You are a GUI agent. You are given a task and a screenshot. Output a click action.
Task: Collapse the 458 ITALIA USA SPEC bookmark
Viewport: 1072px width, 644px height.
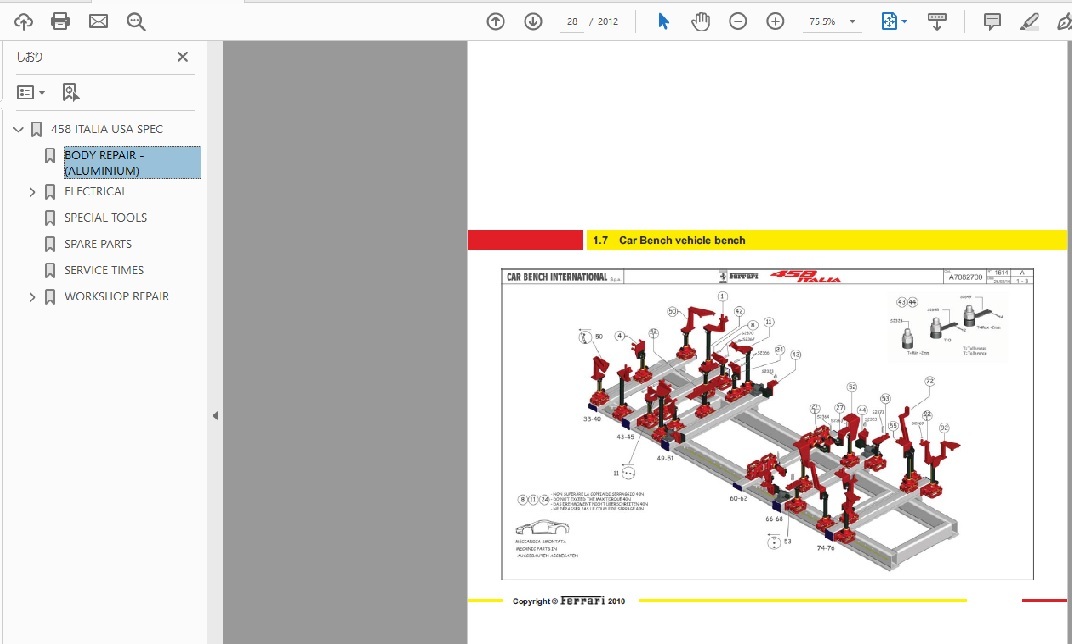18,129
